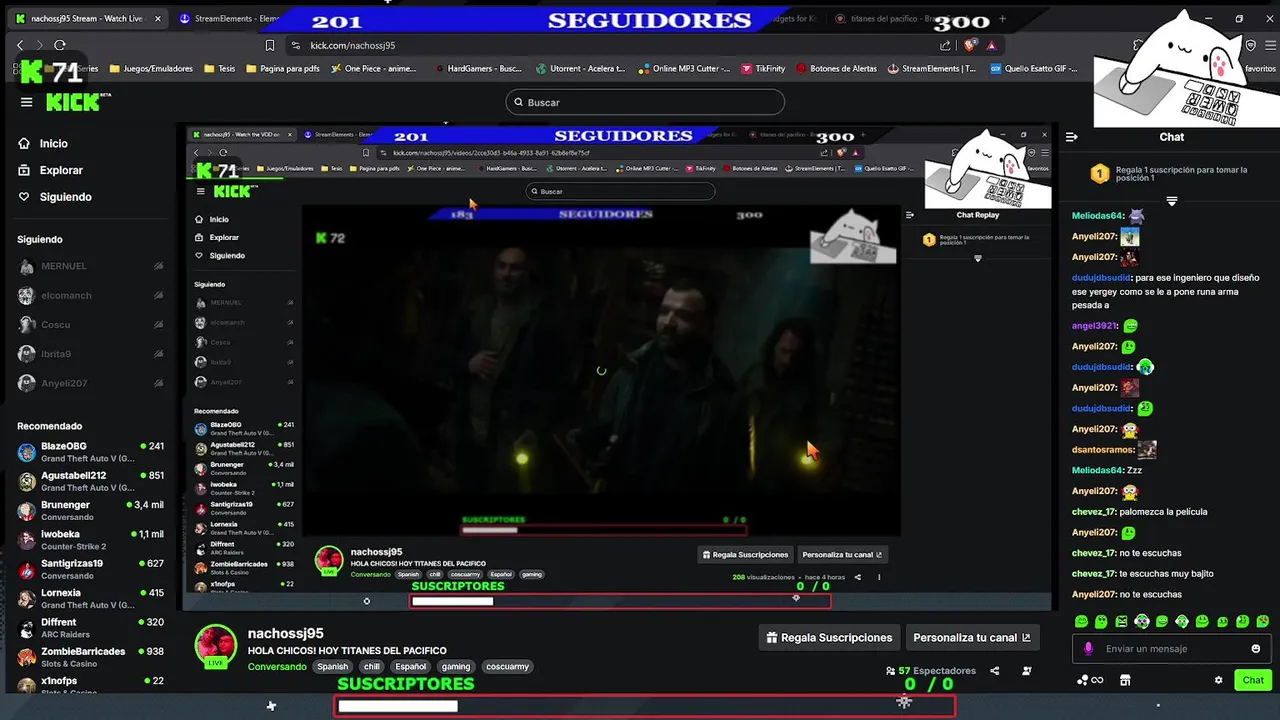Open Pagina para pdfs bookmark folder
This screenshot has width=1280, height=720.
coord(282,69)
